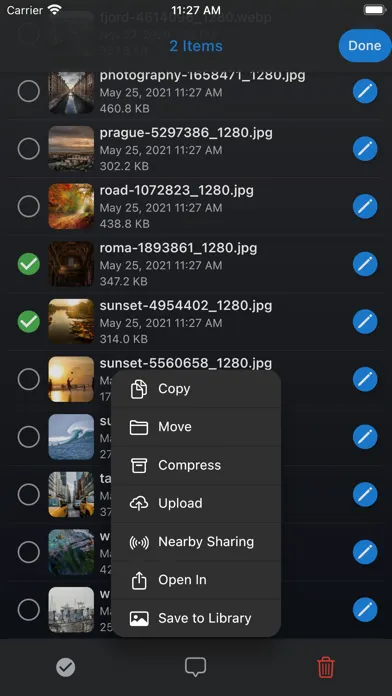The image size is (392, 696).
Task: Tap the red trash delete icon
Action: 325,667
